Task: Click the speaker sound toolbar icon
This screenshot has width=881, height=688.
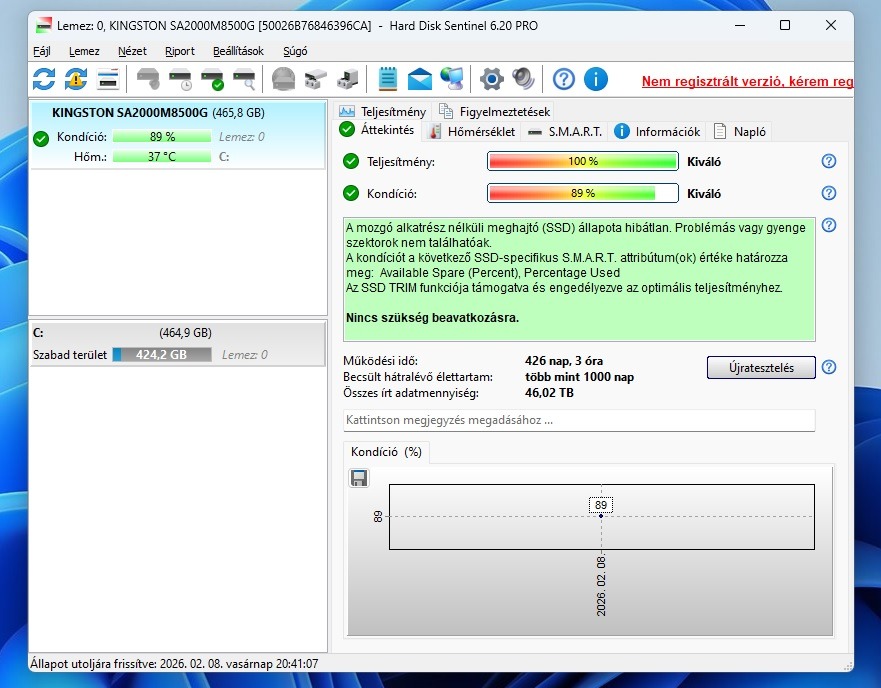Action: click(523, 79)
